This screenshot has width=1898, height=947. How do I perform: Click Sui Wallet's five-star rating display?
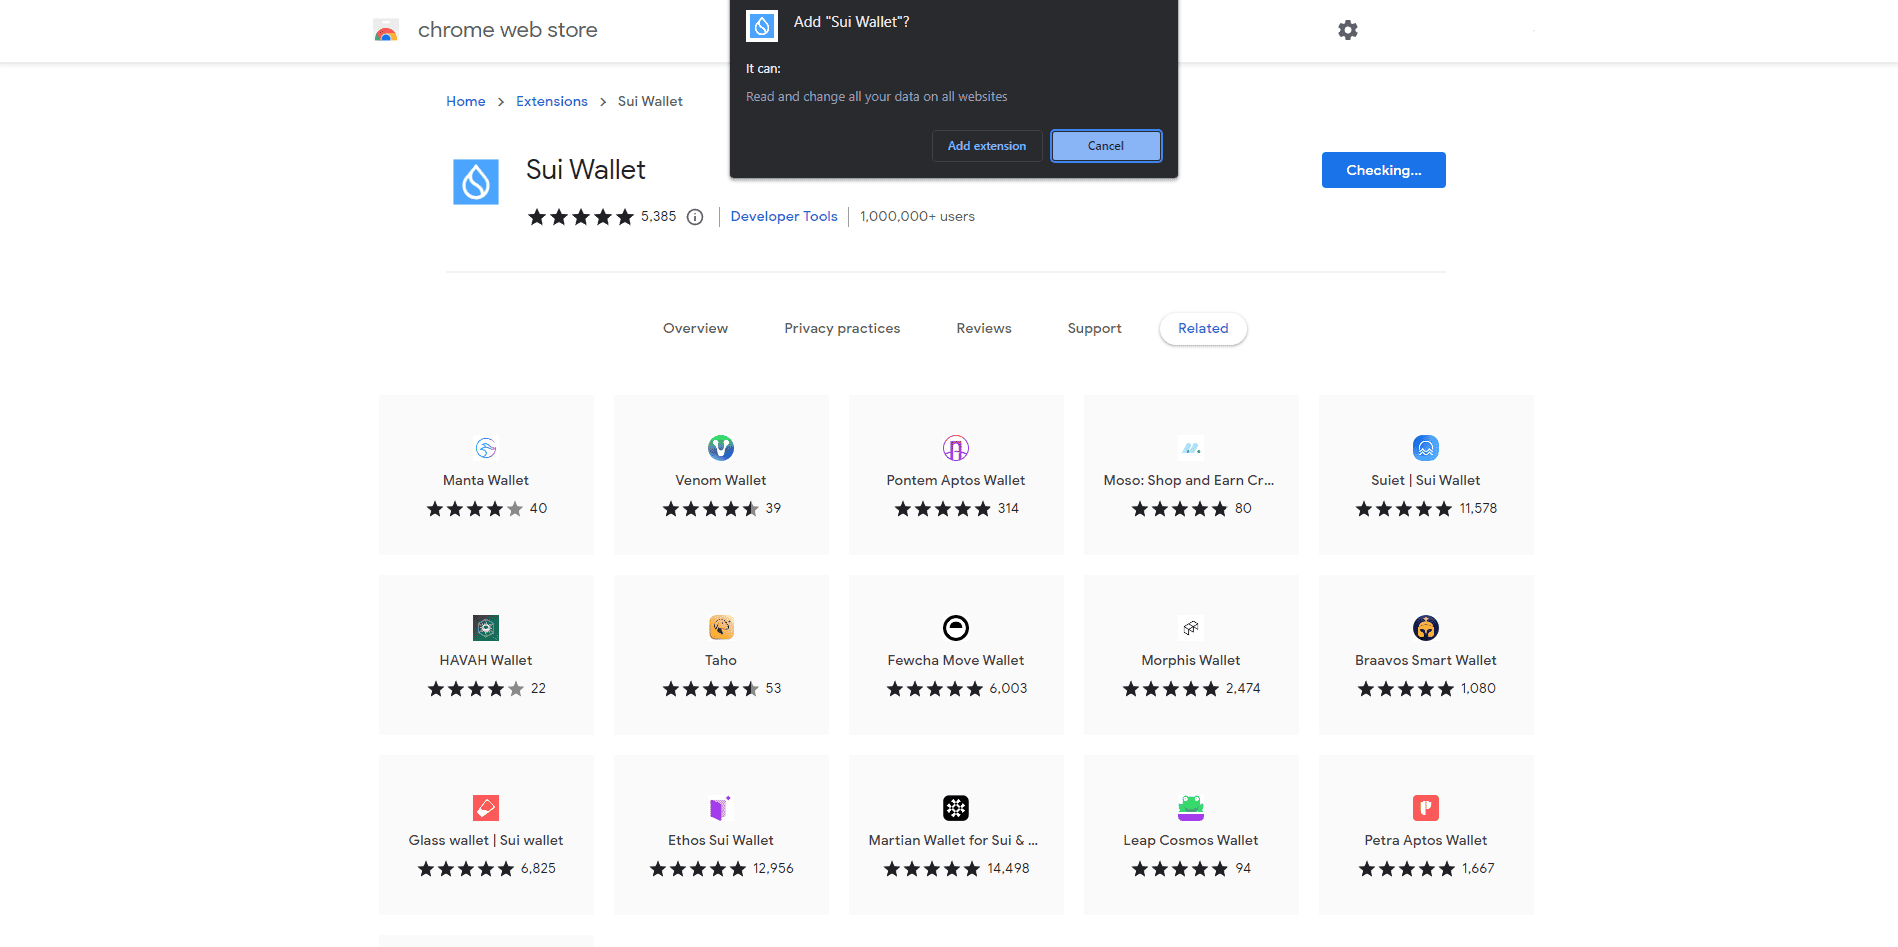(x=581, y=216)
